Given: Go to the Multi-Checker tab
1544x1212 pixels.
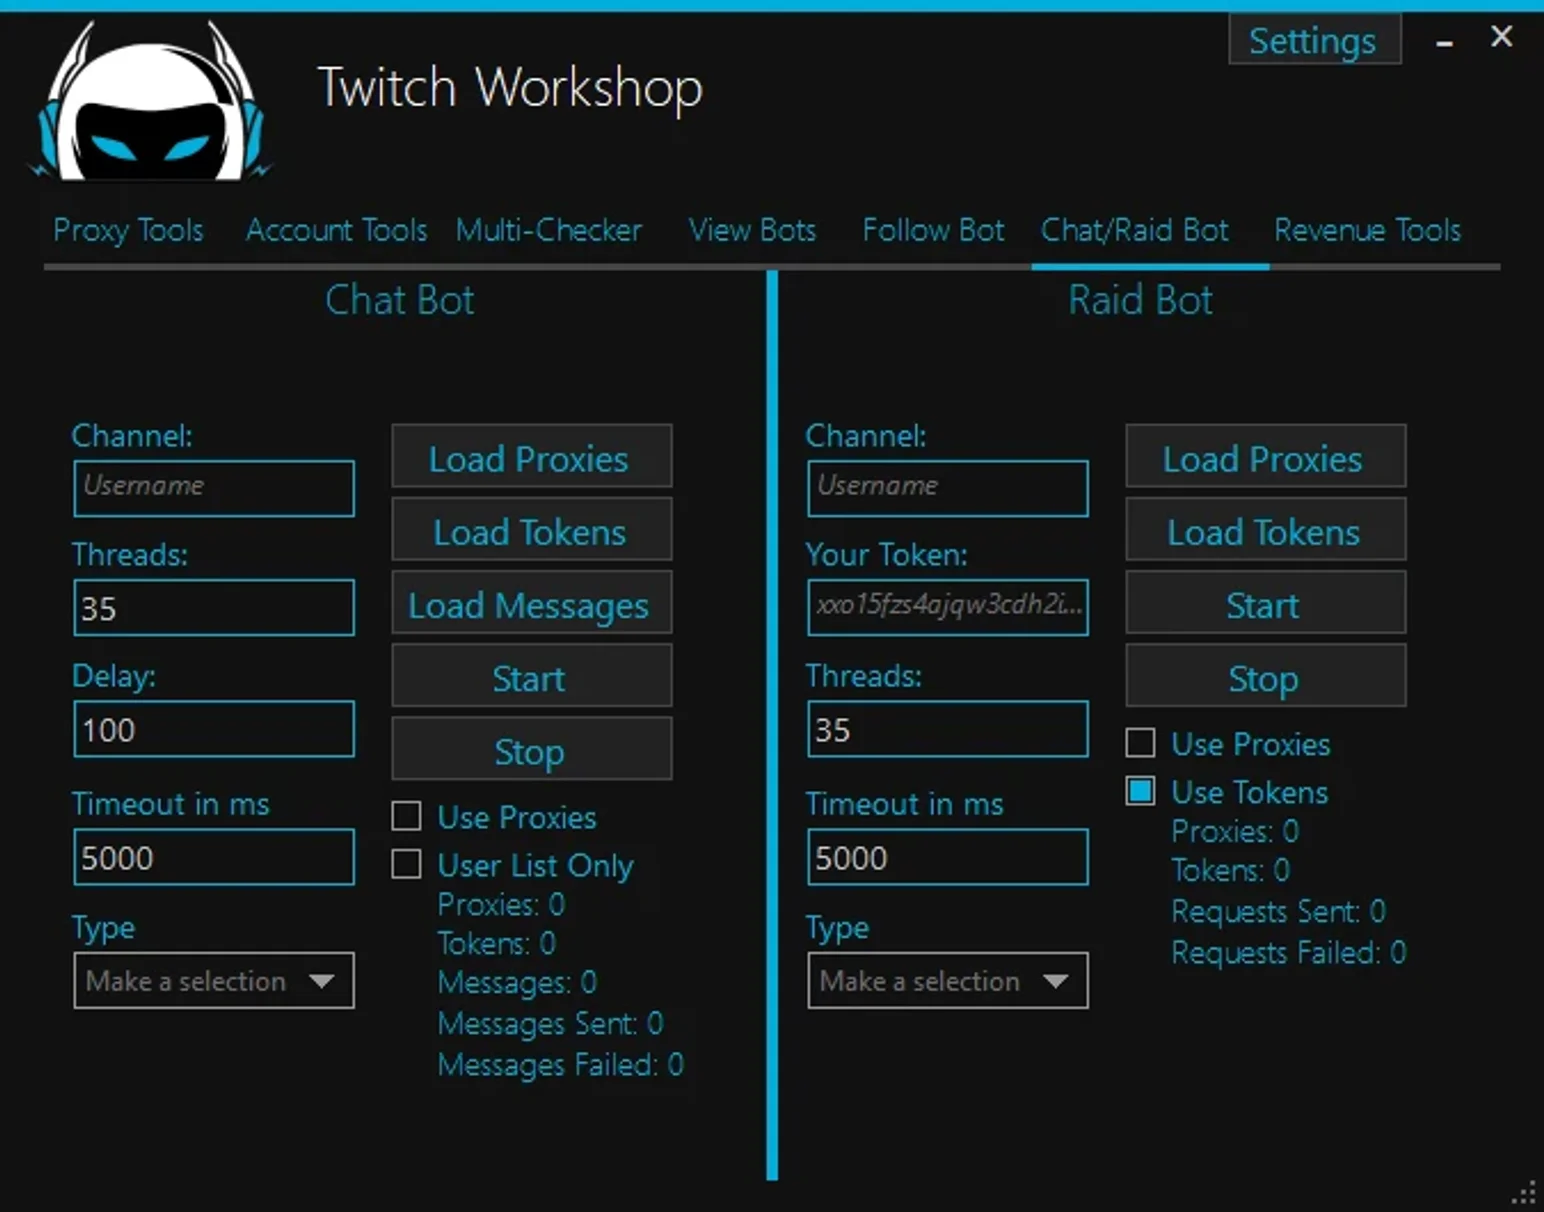Looking at the screenshot, I should (x=549, y=231).
